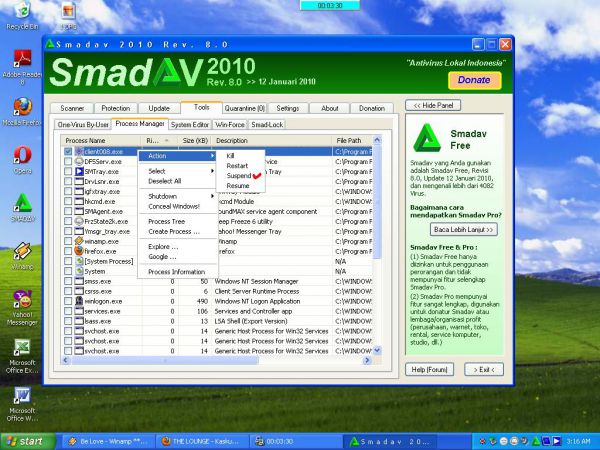Click the Smadav Free logo in the side panel
Screen dimensions: 600x450
click(x=427, y=138)
